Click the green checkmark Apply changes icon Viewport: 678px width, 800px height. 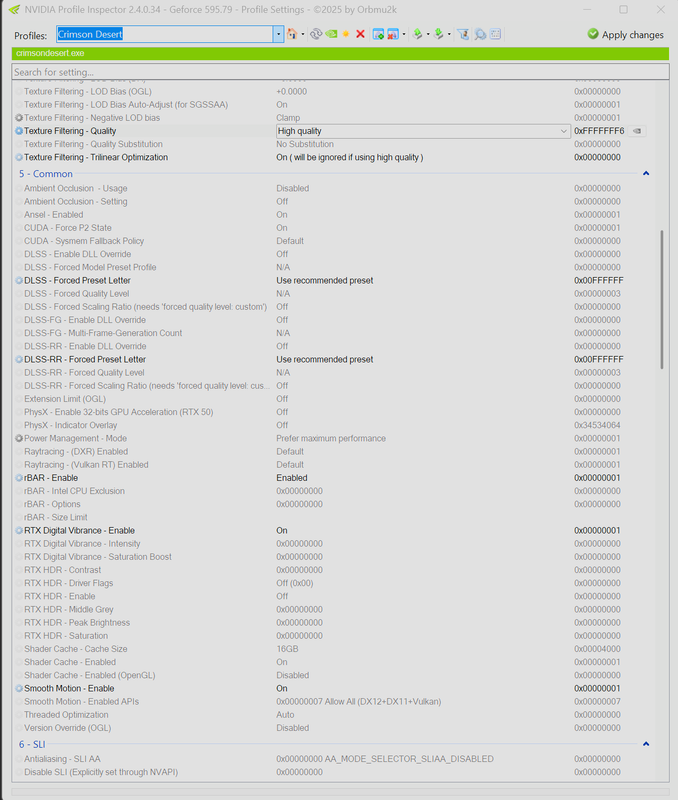[x=593, y=34]
